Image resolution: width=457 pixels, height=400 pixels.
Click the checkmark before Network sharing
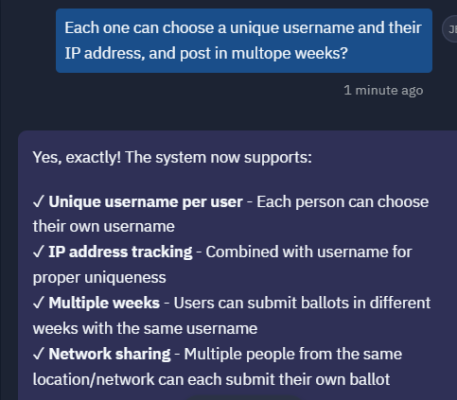[38, 354]
